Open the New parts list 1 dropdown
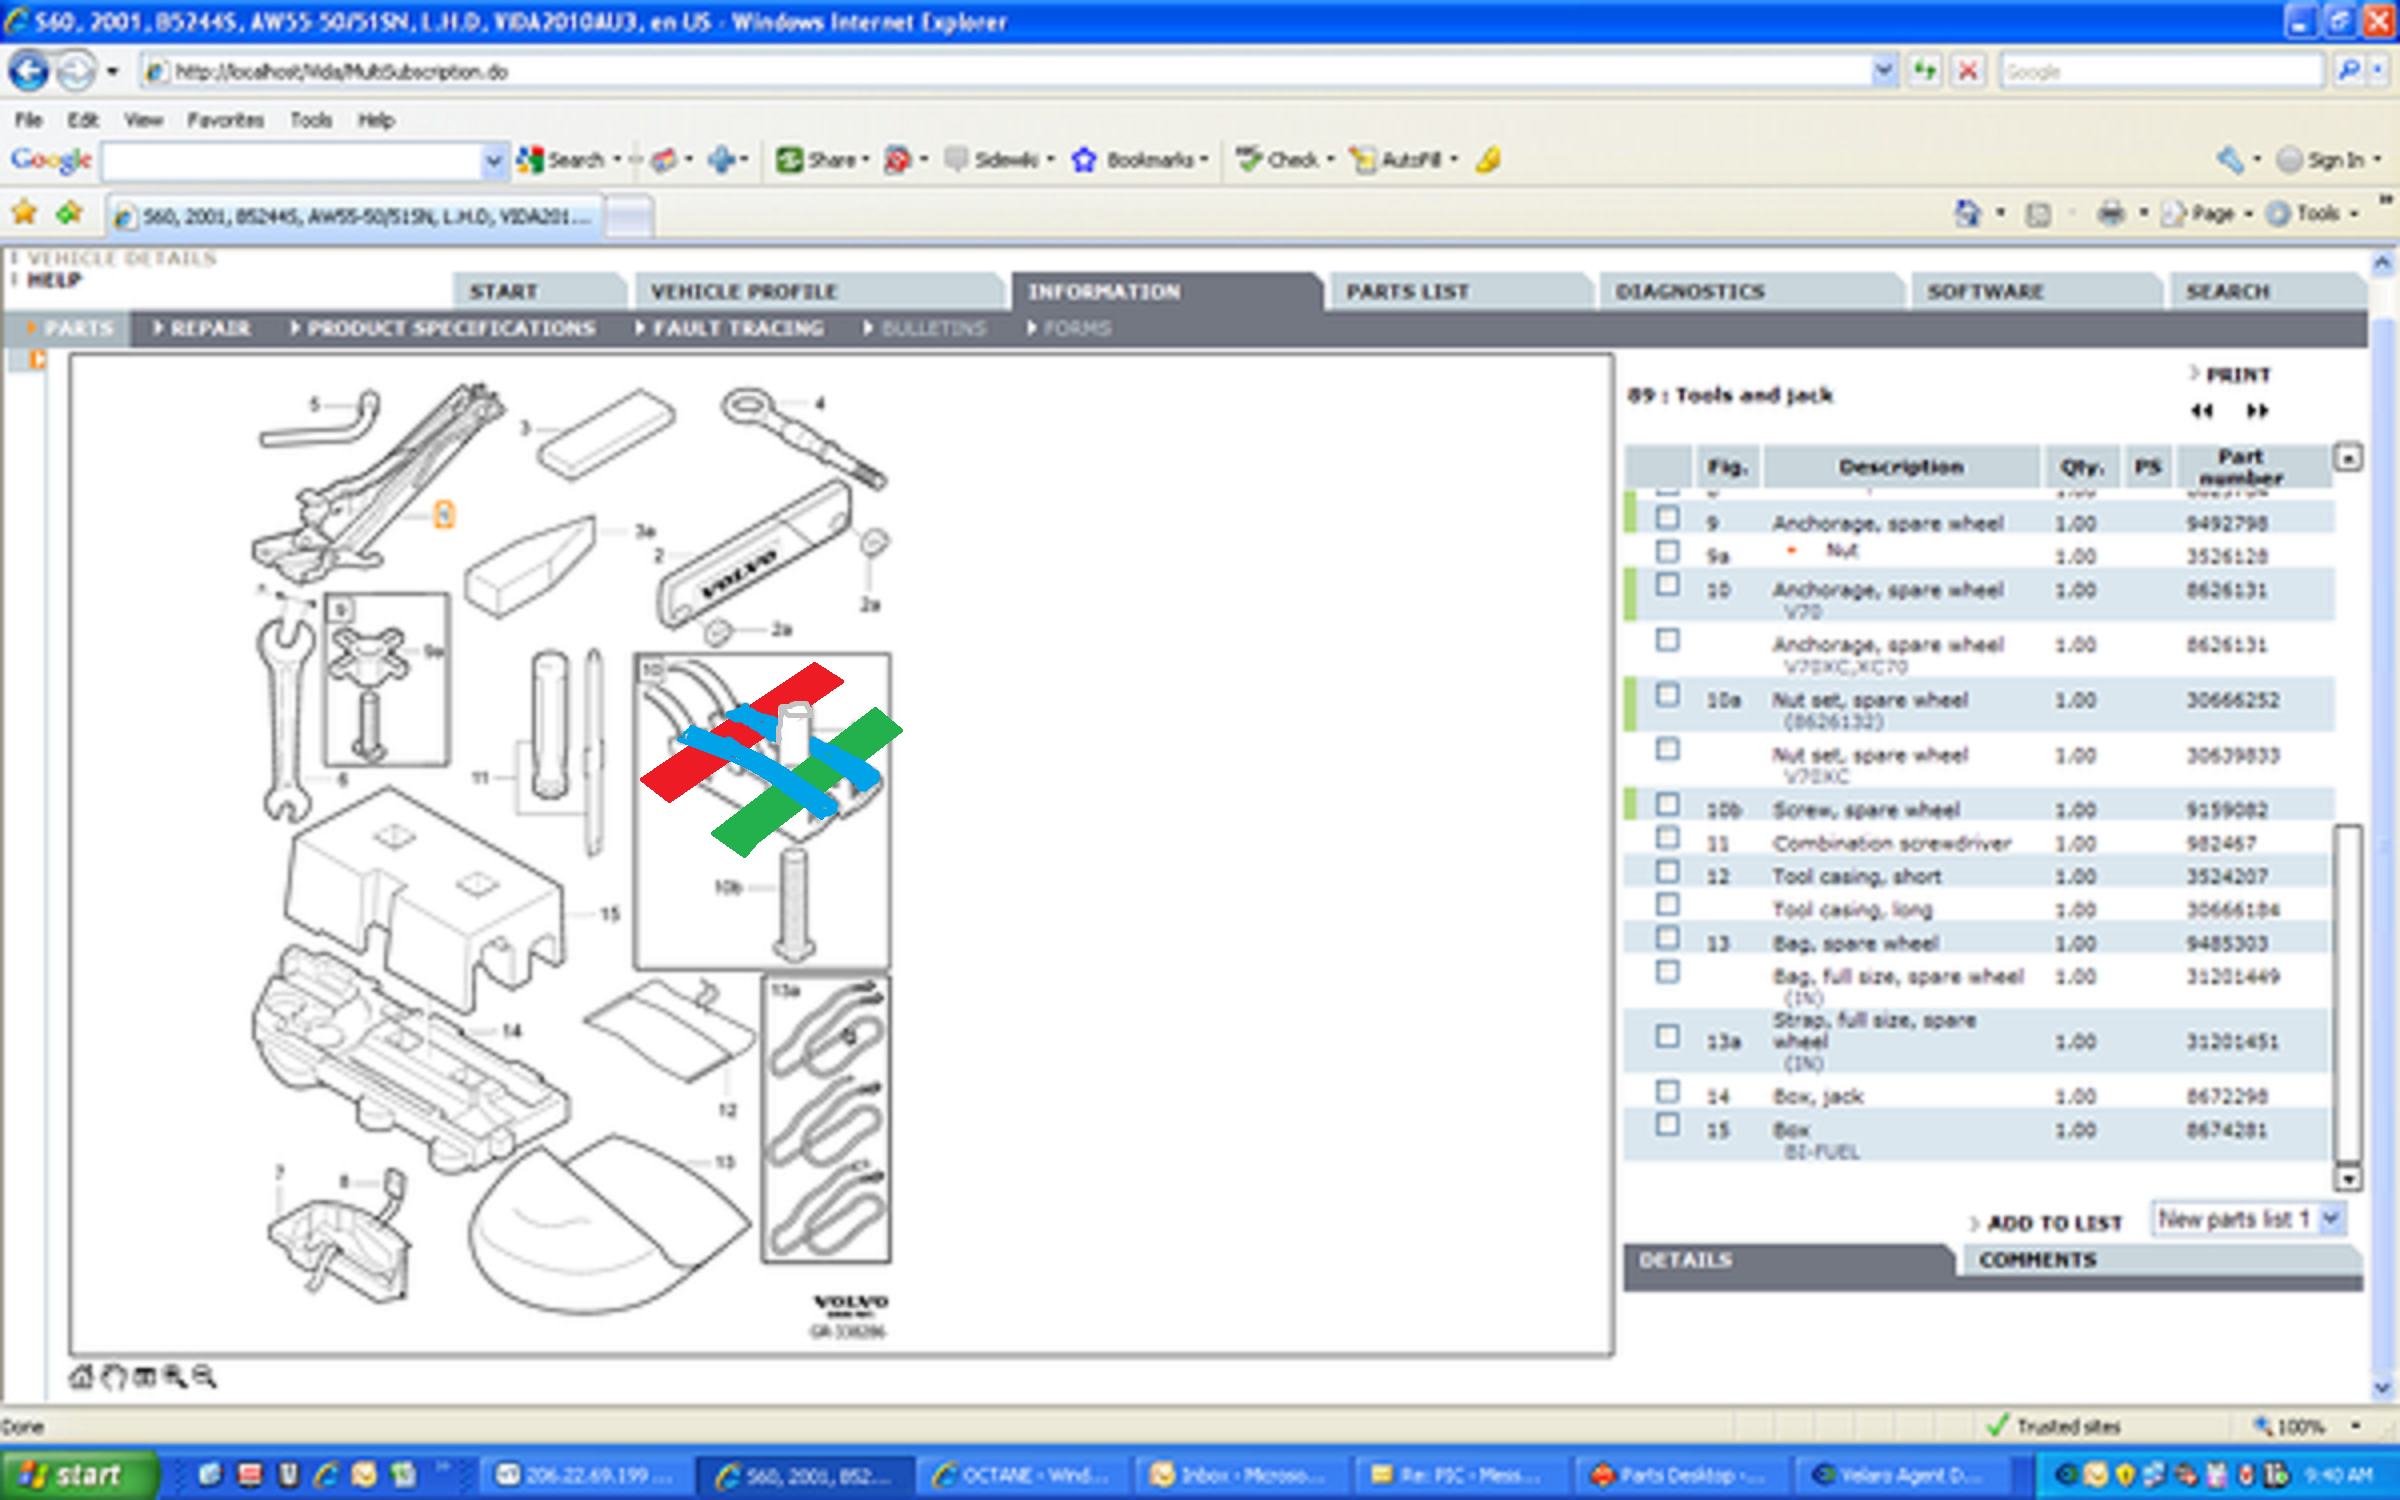 [2332, 1218]
